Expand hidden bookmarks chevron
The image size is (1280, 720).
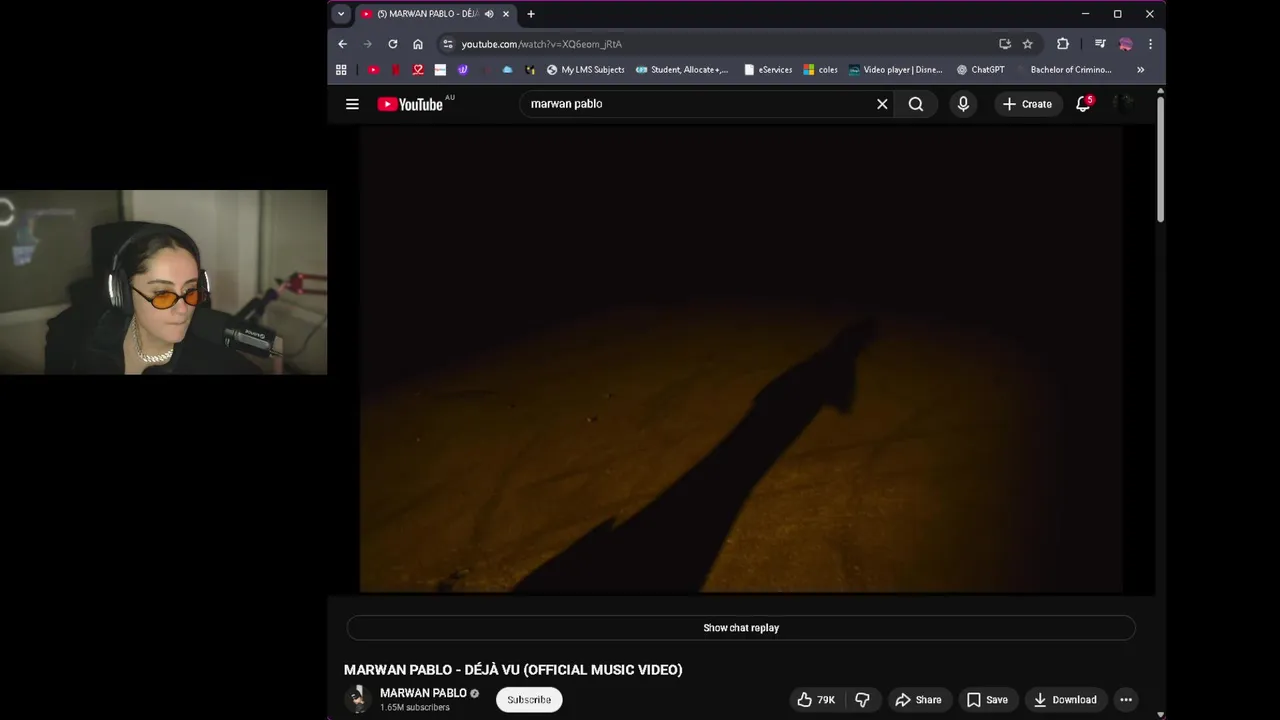[1140, 70]
